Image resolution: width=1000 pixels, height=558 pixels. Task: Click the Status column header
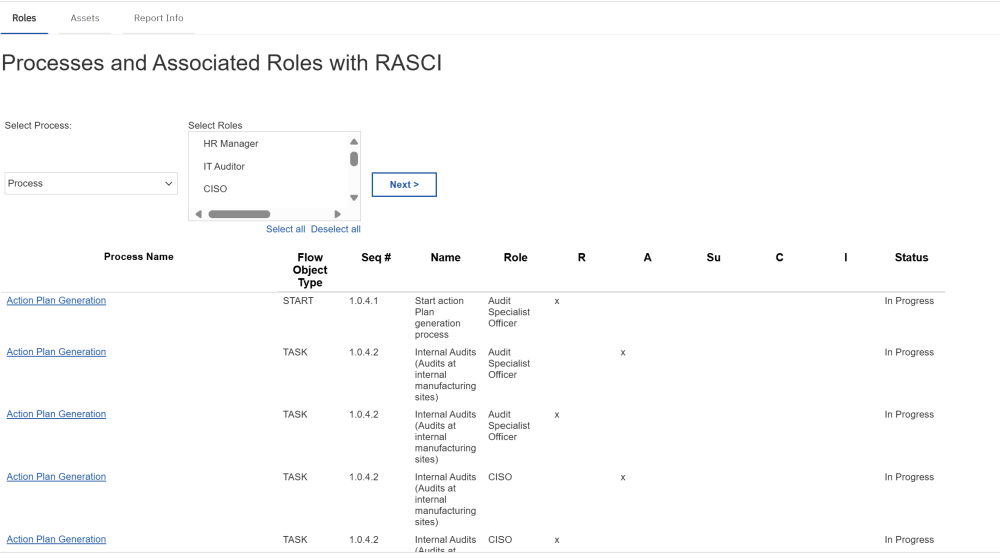(x=911, y=258)
